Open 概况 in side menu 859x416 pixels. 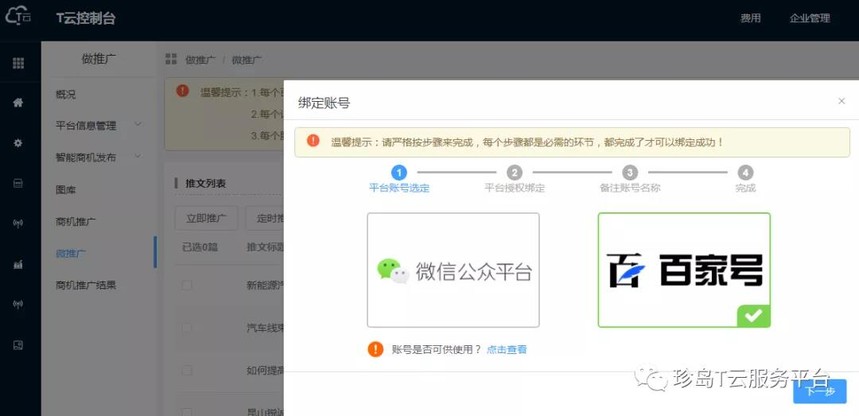[x=66, y=95]
